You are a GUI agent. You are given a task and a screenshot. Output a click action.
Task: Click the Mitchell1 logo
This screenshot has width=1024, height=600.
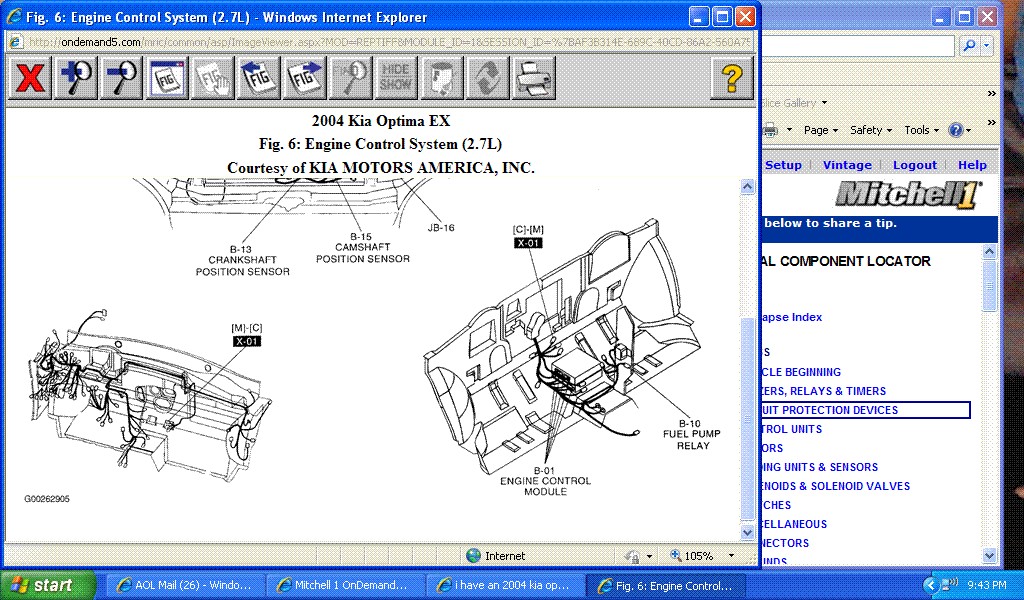(908, 195)
